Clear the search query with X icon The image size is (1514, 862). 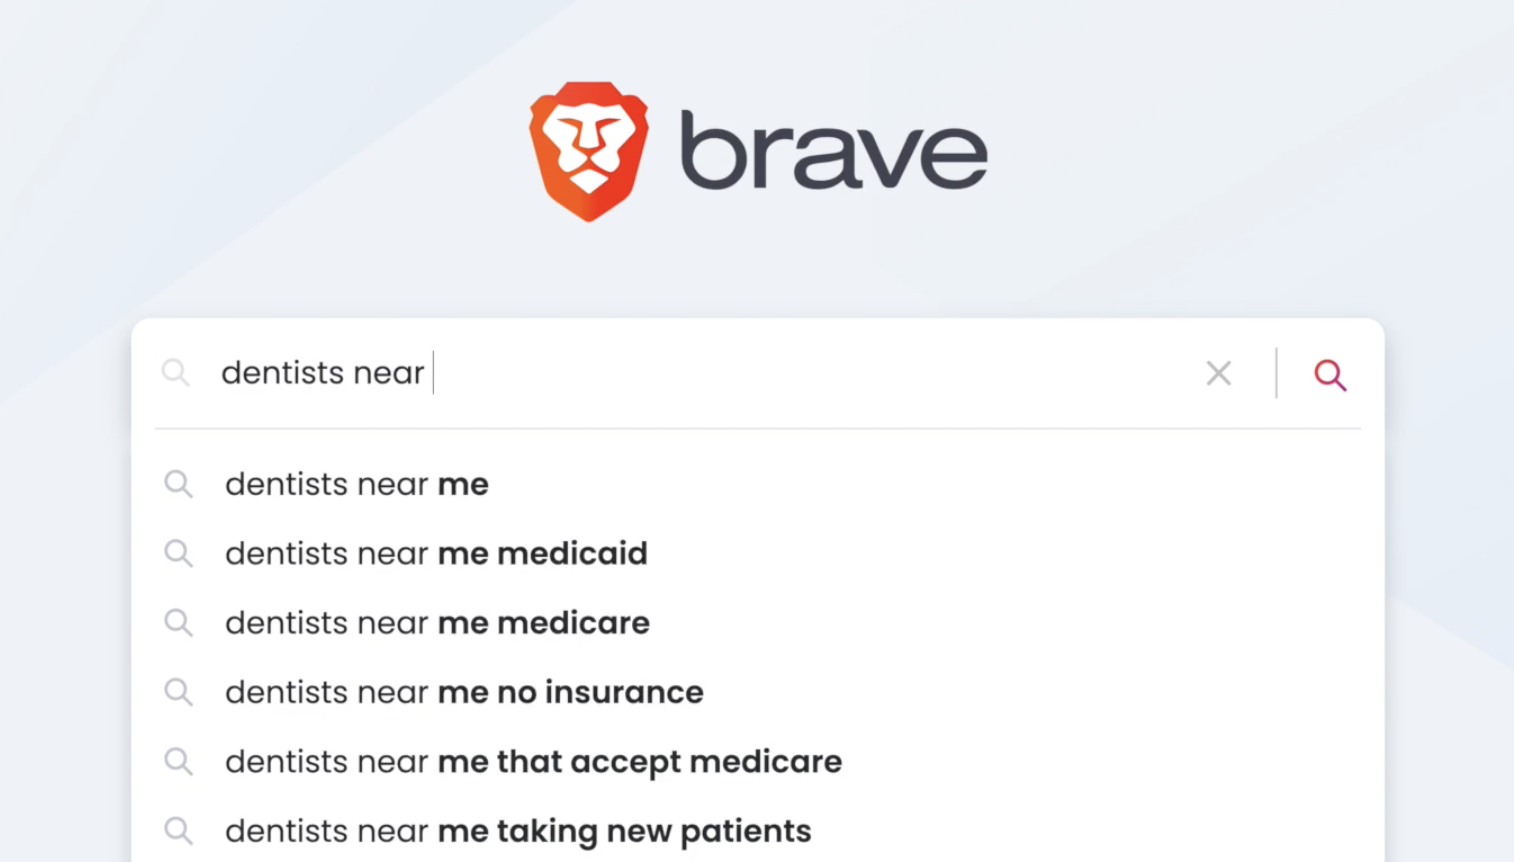pos(1218,373)
